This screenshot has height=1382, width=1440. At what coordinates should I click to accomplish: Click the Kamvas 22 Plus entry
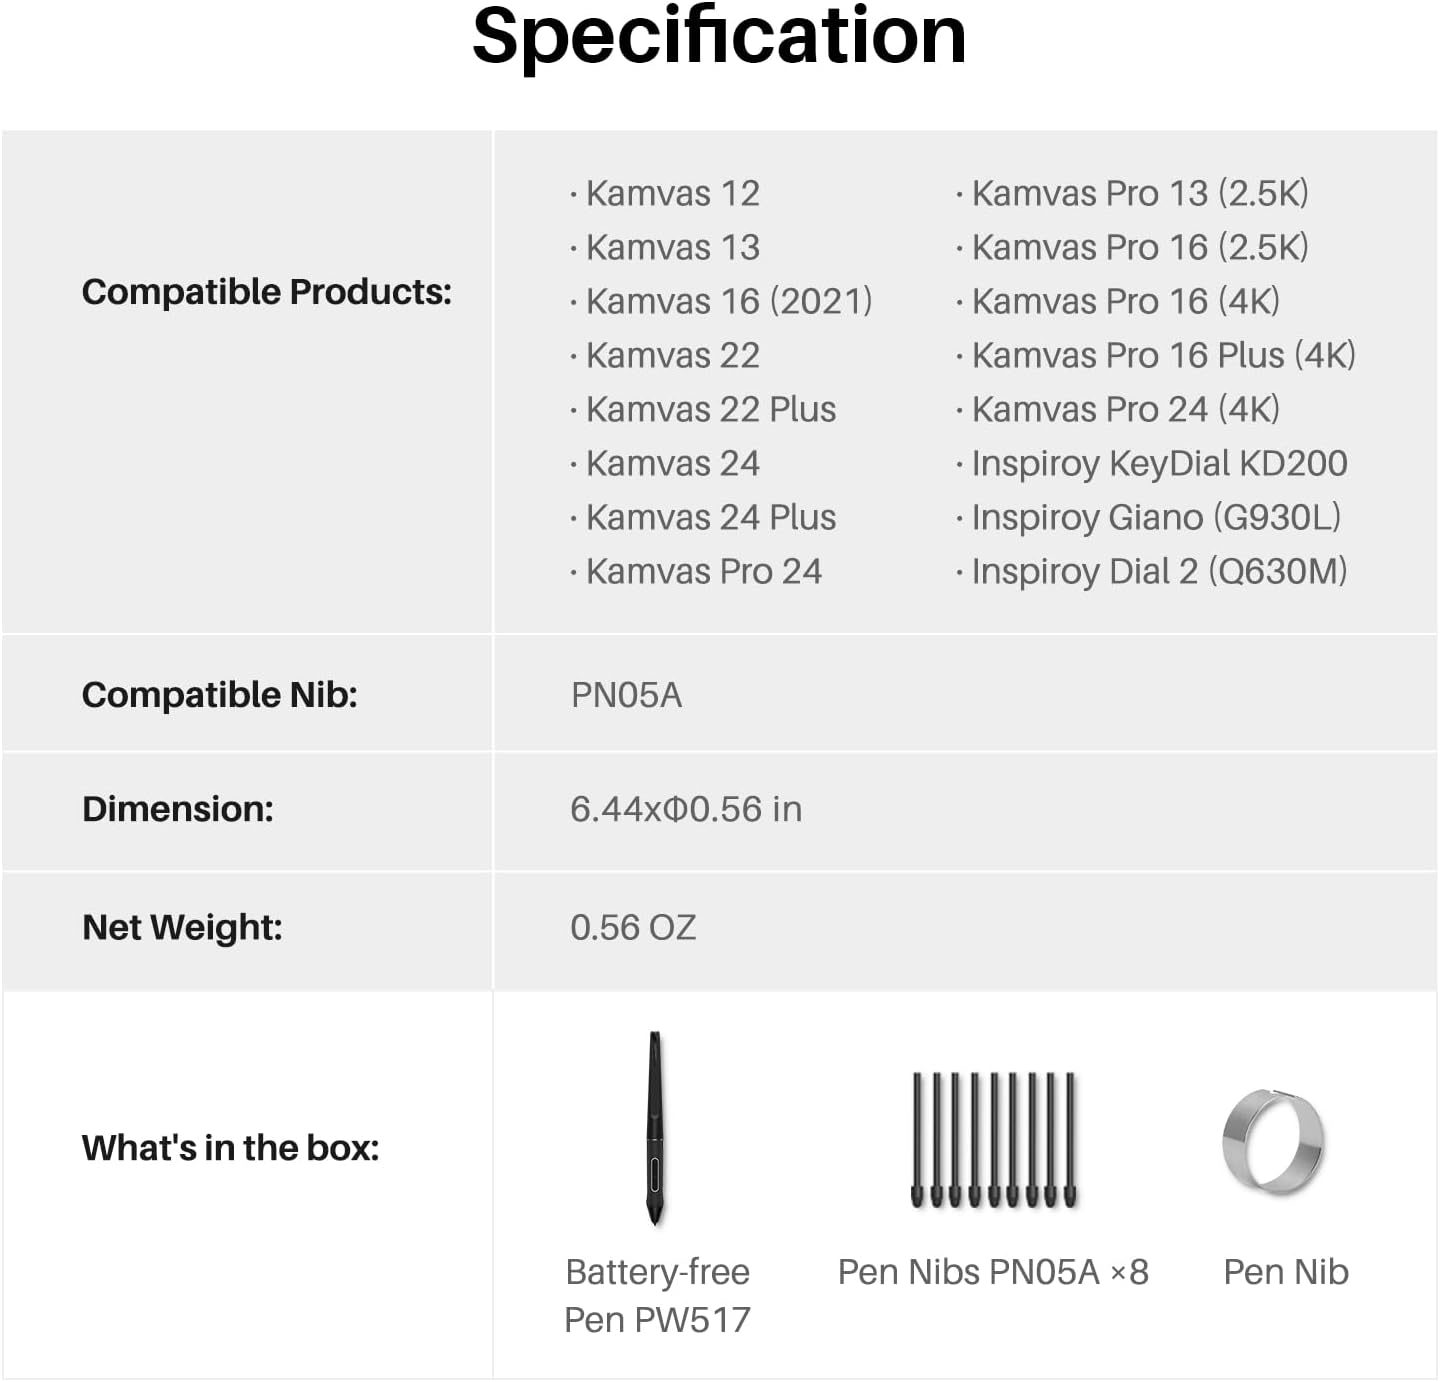click(x=710, y=409)
